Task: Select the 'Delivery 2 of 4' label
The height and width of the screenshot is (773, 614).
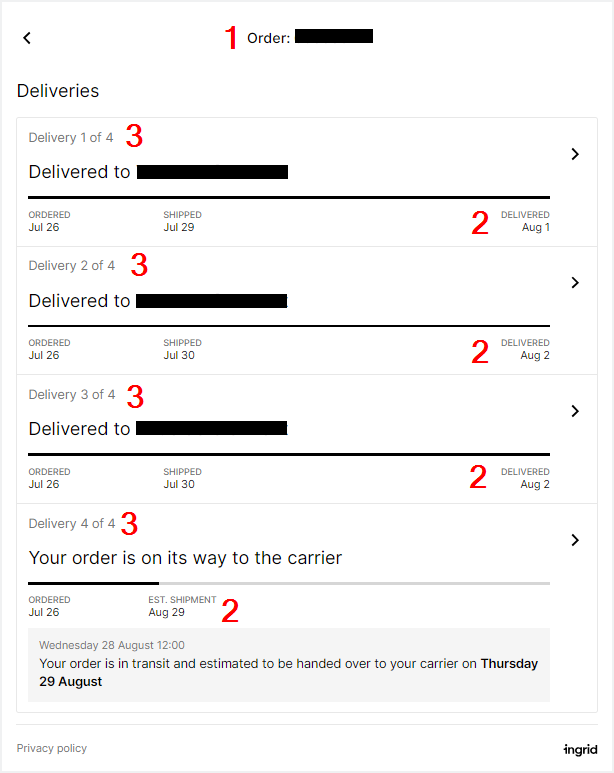Action: [72, 266]
